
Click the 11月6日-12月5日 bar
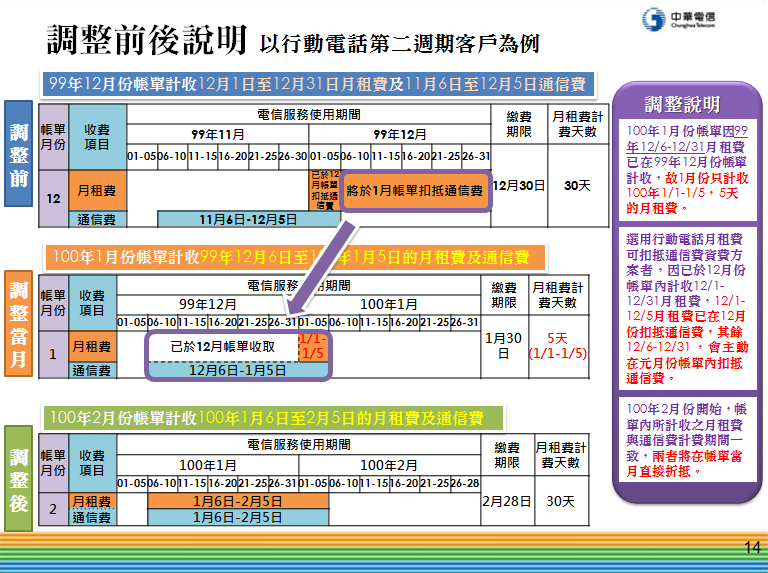(x=249, y=219)
